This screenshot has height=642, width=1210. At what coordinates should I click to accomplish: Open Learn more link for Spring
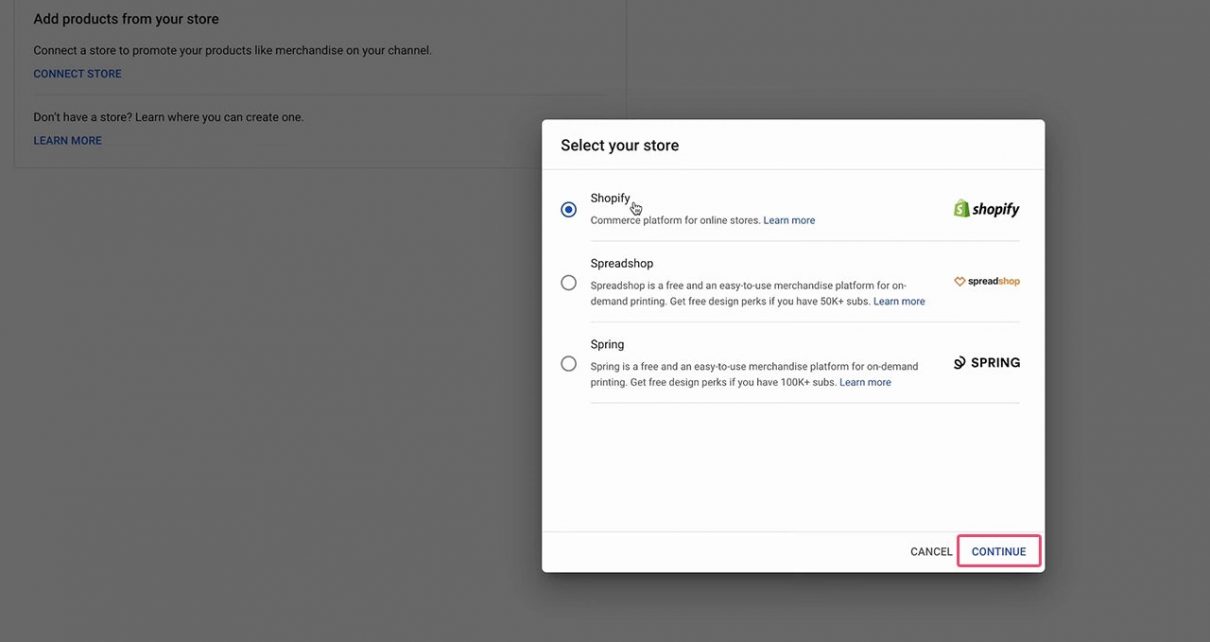[x=865, y=382]
